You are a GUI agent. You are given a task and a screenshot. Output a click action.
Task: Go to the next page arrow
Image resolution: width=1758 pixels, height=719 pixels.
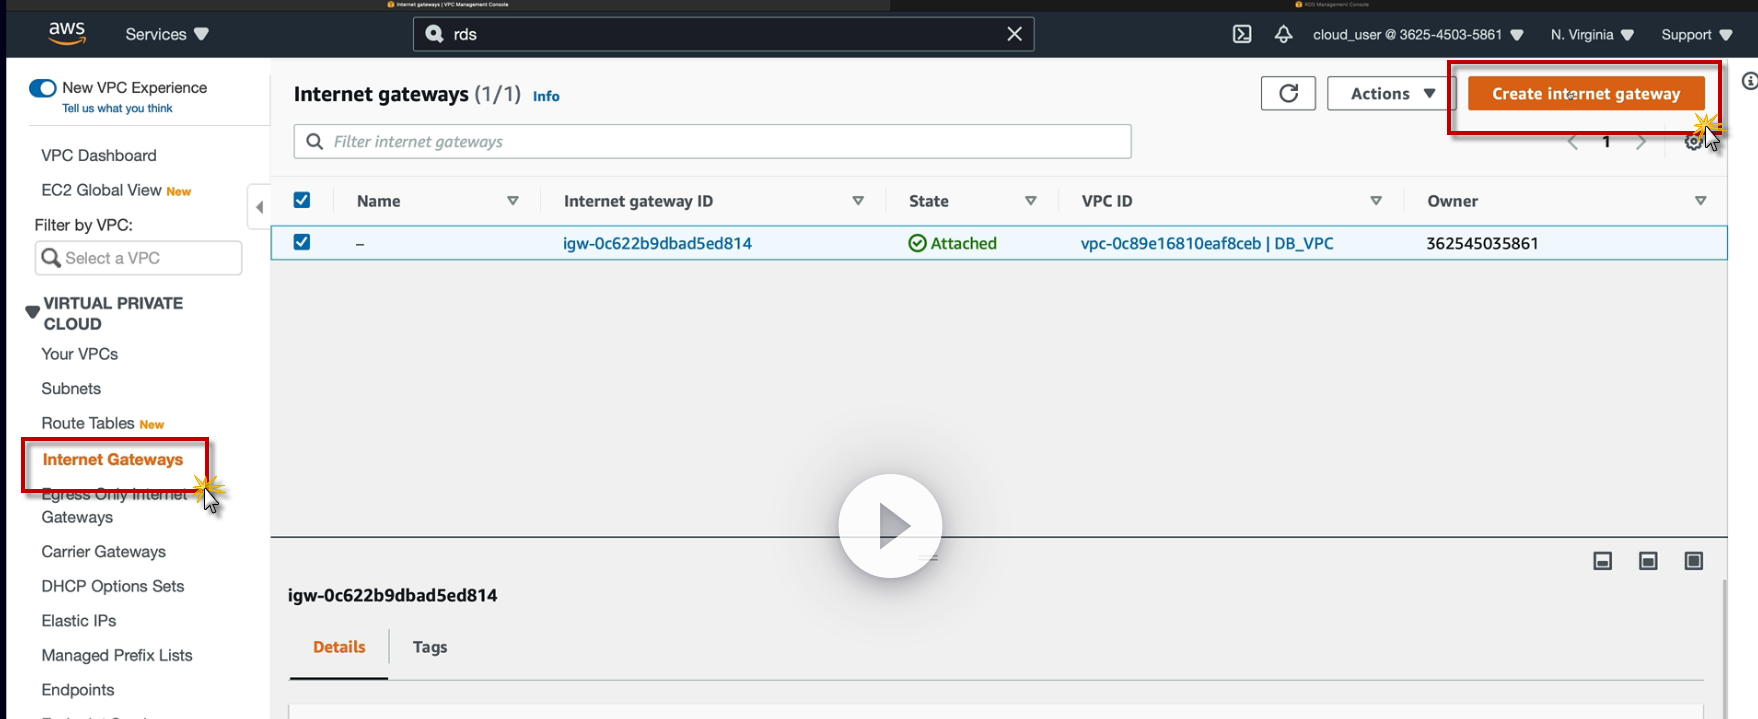coord(1641,142)
